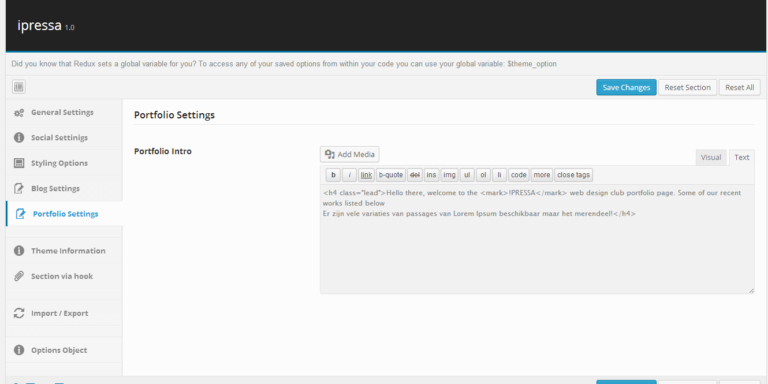Screen dimensions: 768x384
Task: Click the Section via hook paperclip icon
Action: pos(19,276)
